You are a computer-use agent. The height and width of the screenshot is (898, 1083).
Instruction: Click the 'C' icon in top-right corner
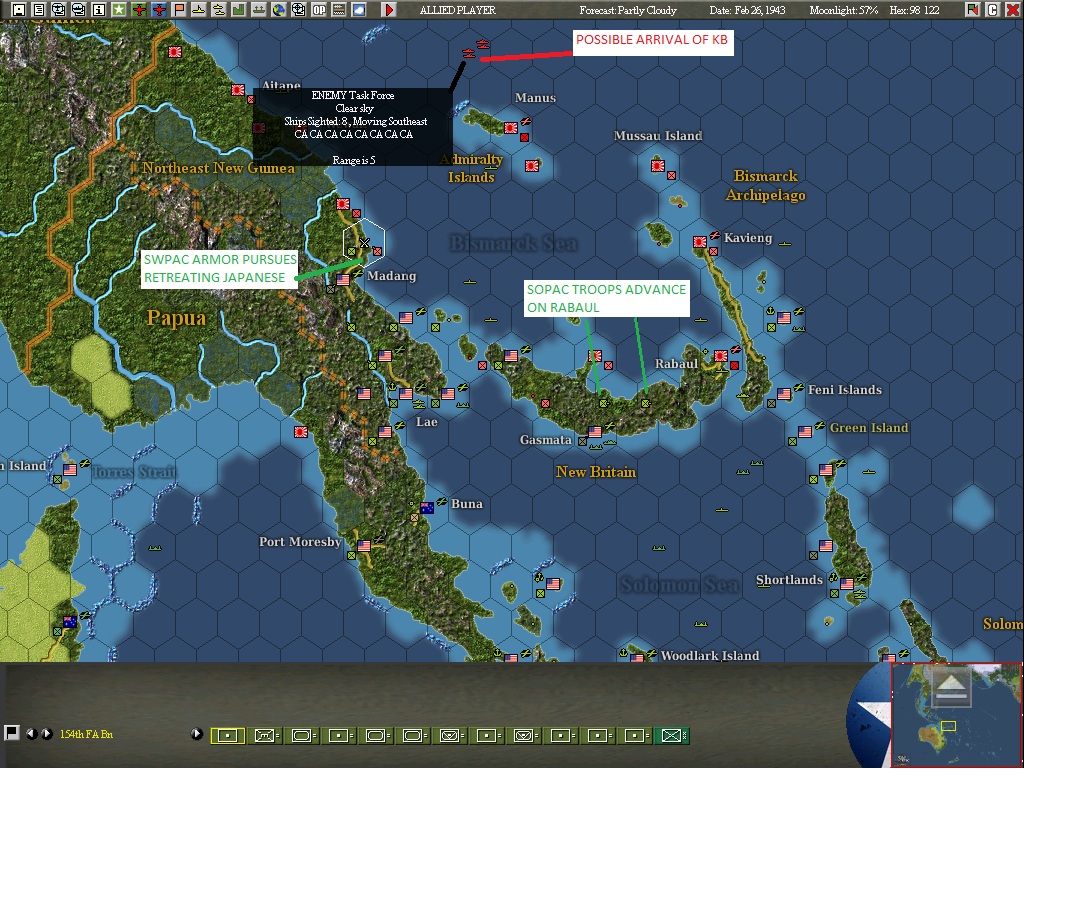click(x=993, y=10)
